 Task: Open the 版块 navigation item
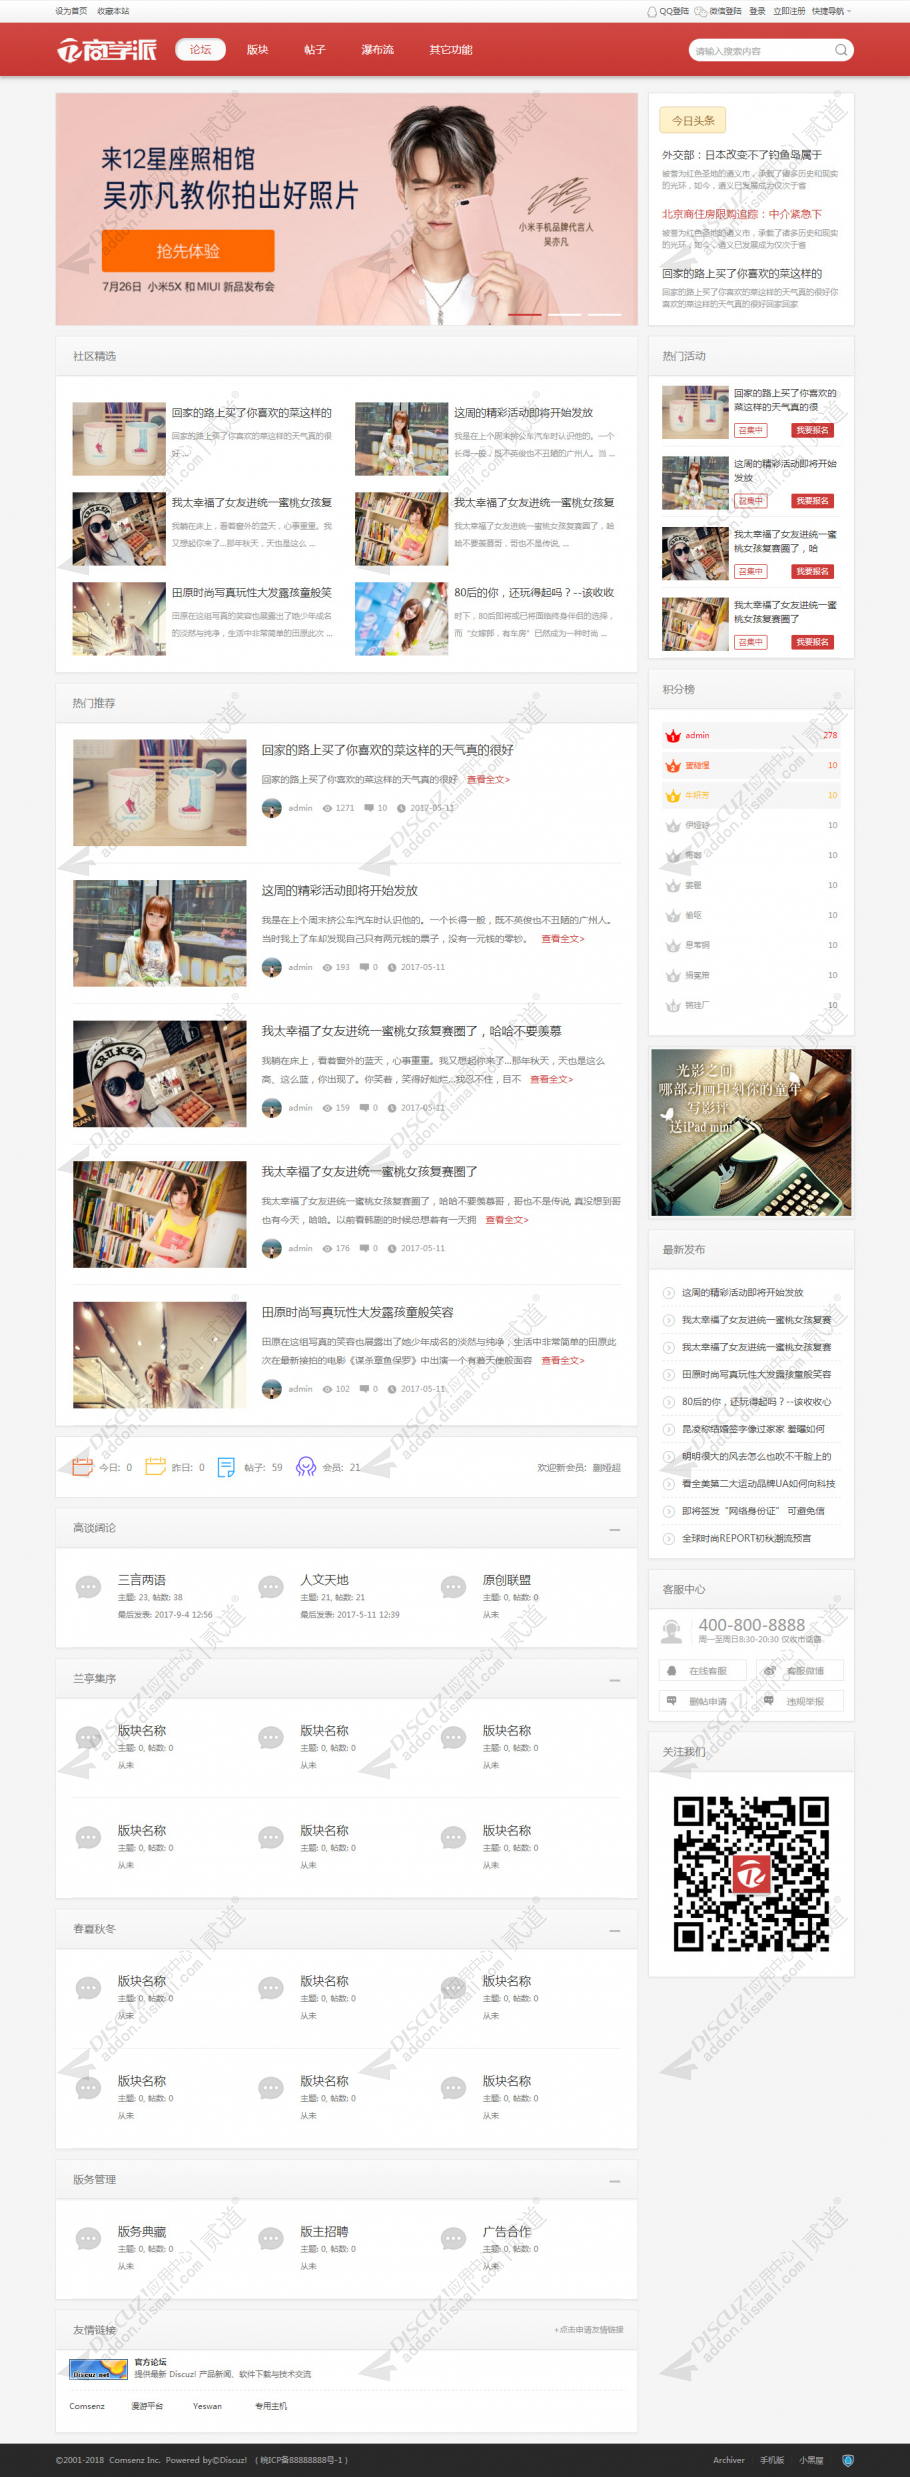(x=258, y=50)
